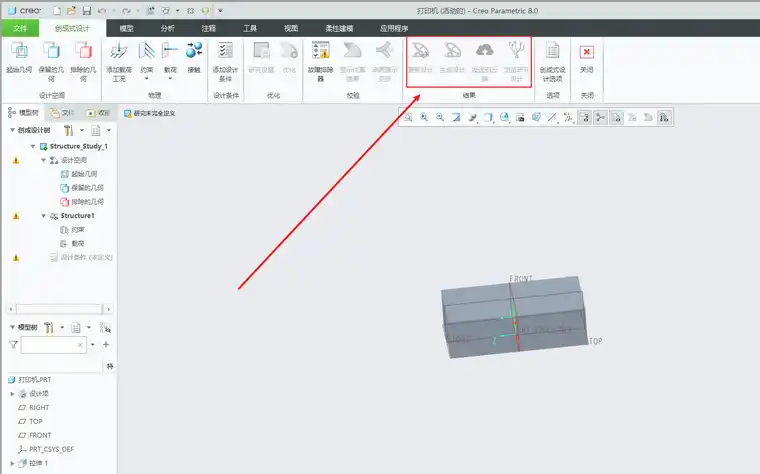Click the 接触 (Contact) spheres icon
760x474 pixels.
pos(194,50)
